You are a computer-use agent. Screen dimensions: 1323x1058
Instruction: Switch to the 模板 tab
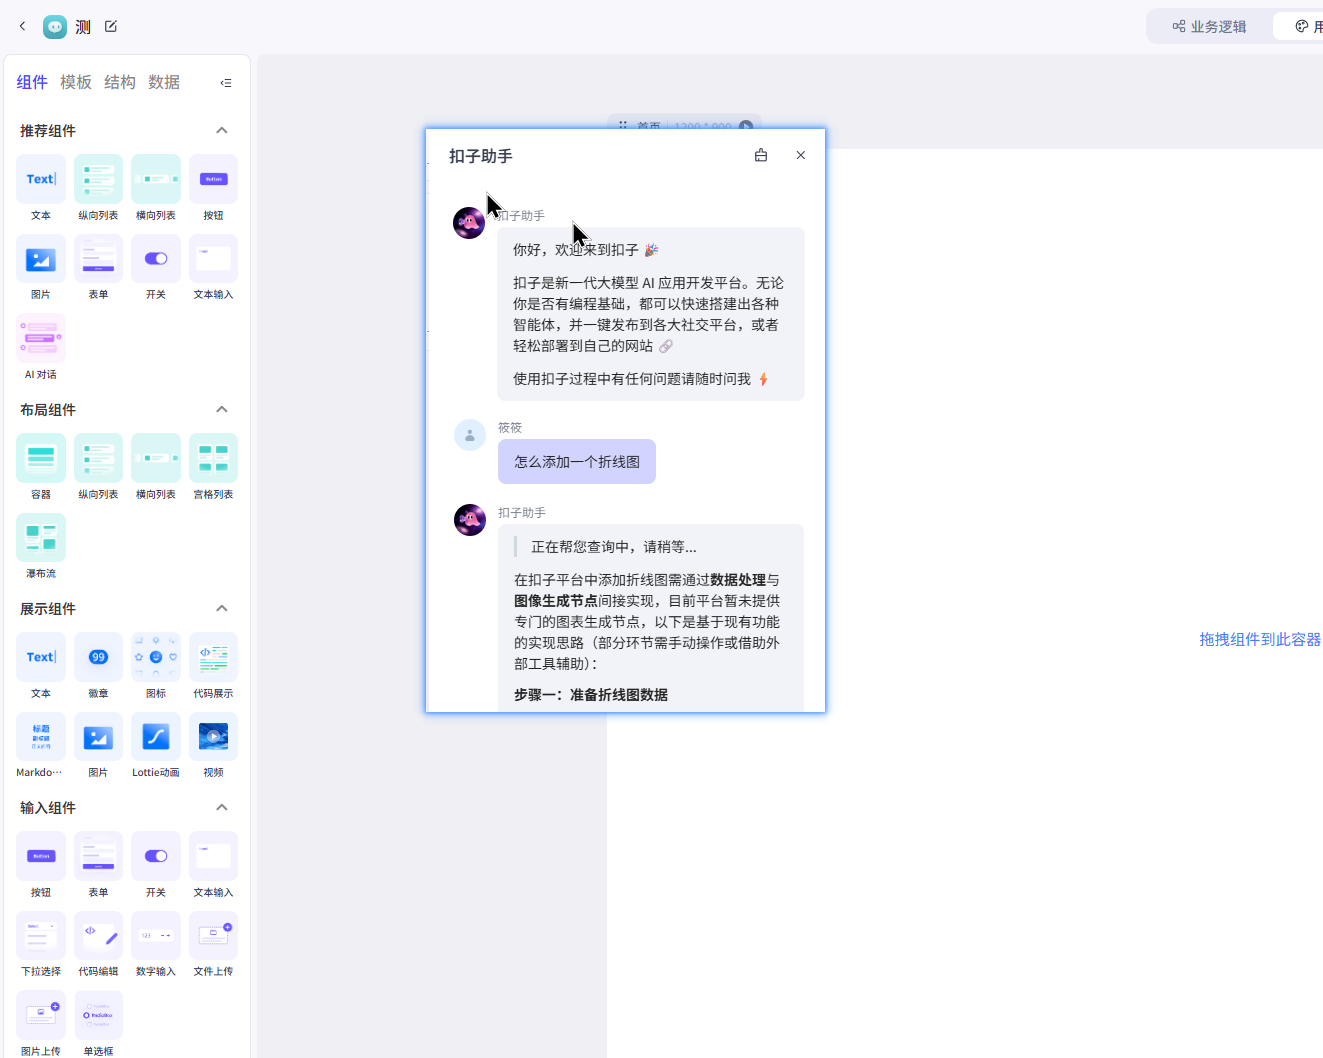tap(76, 82)
